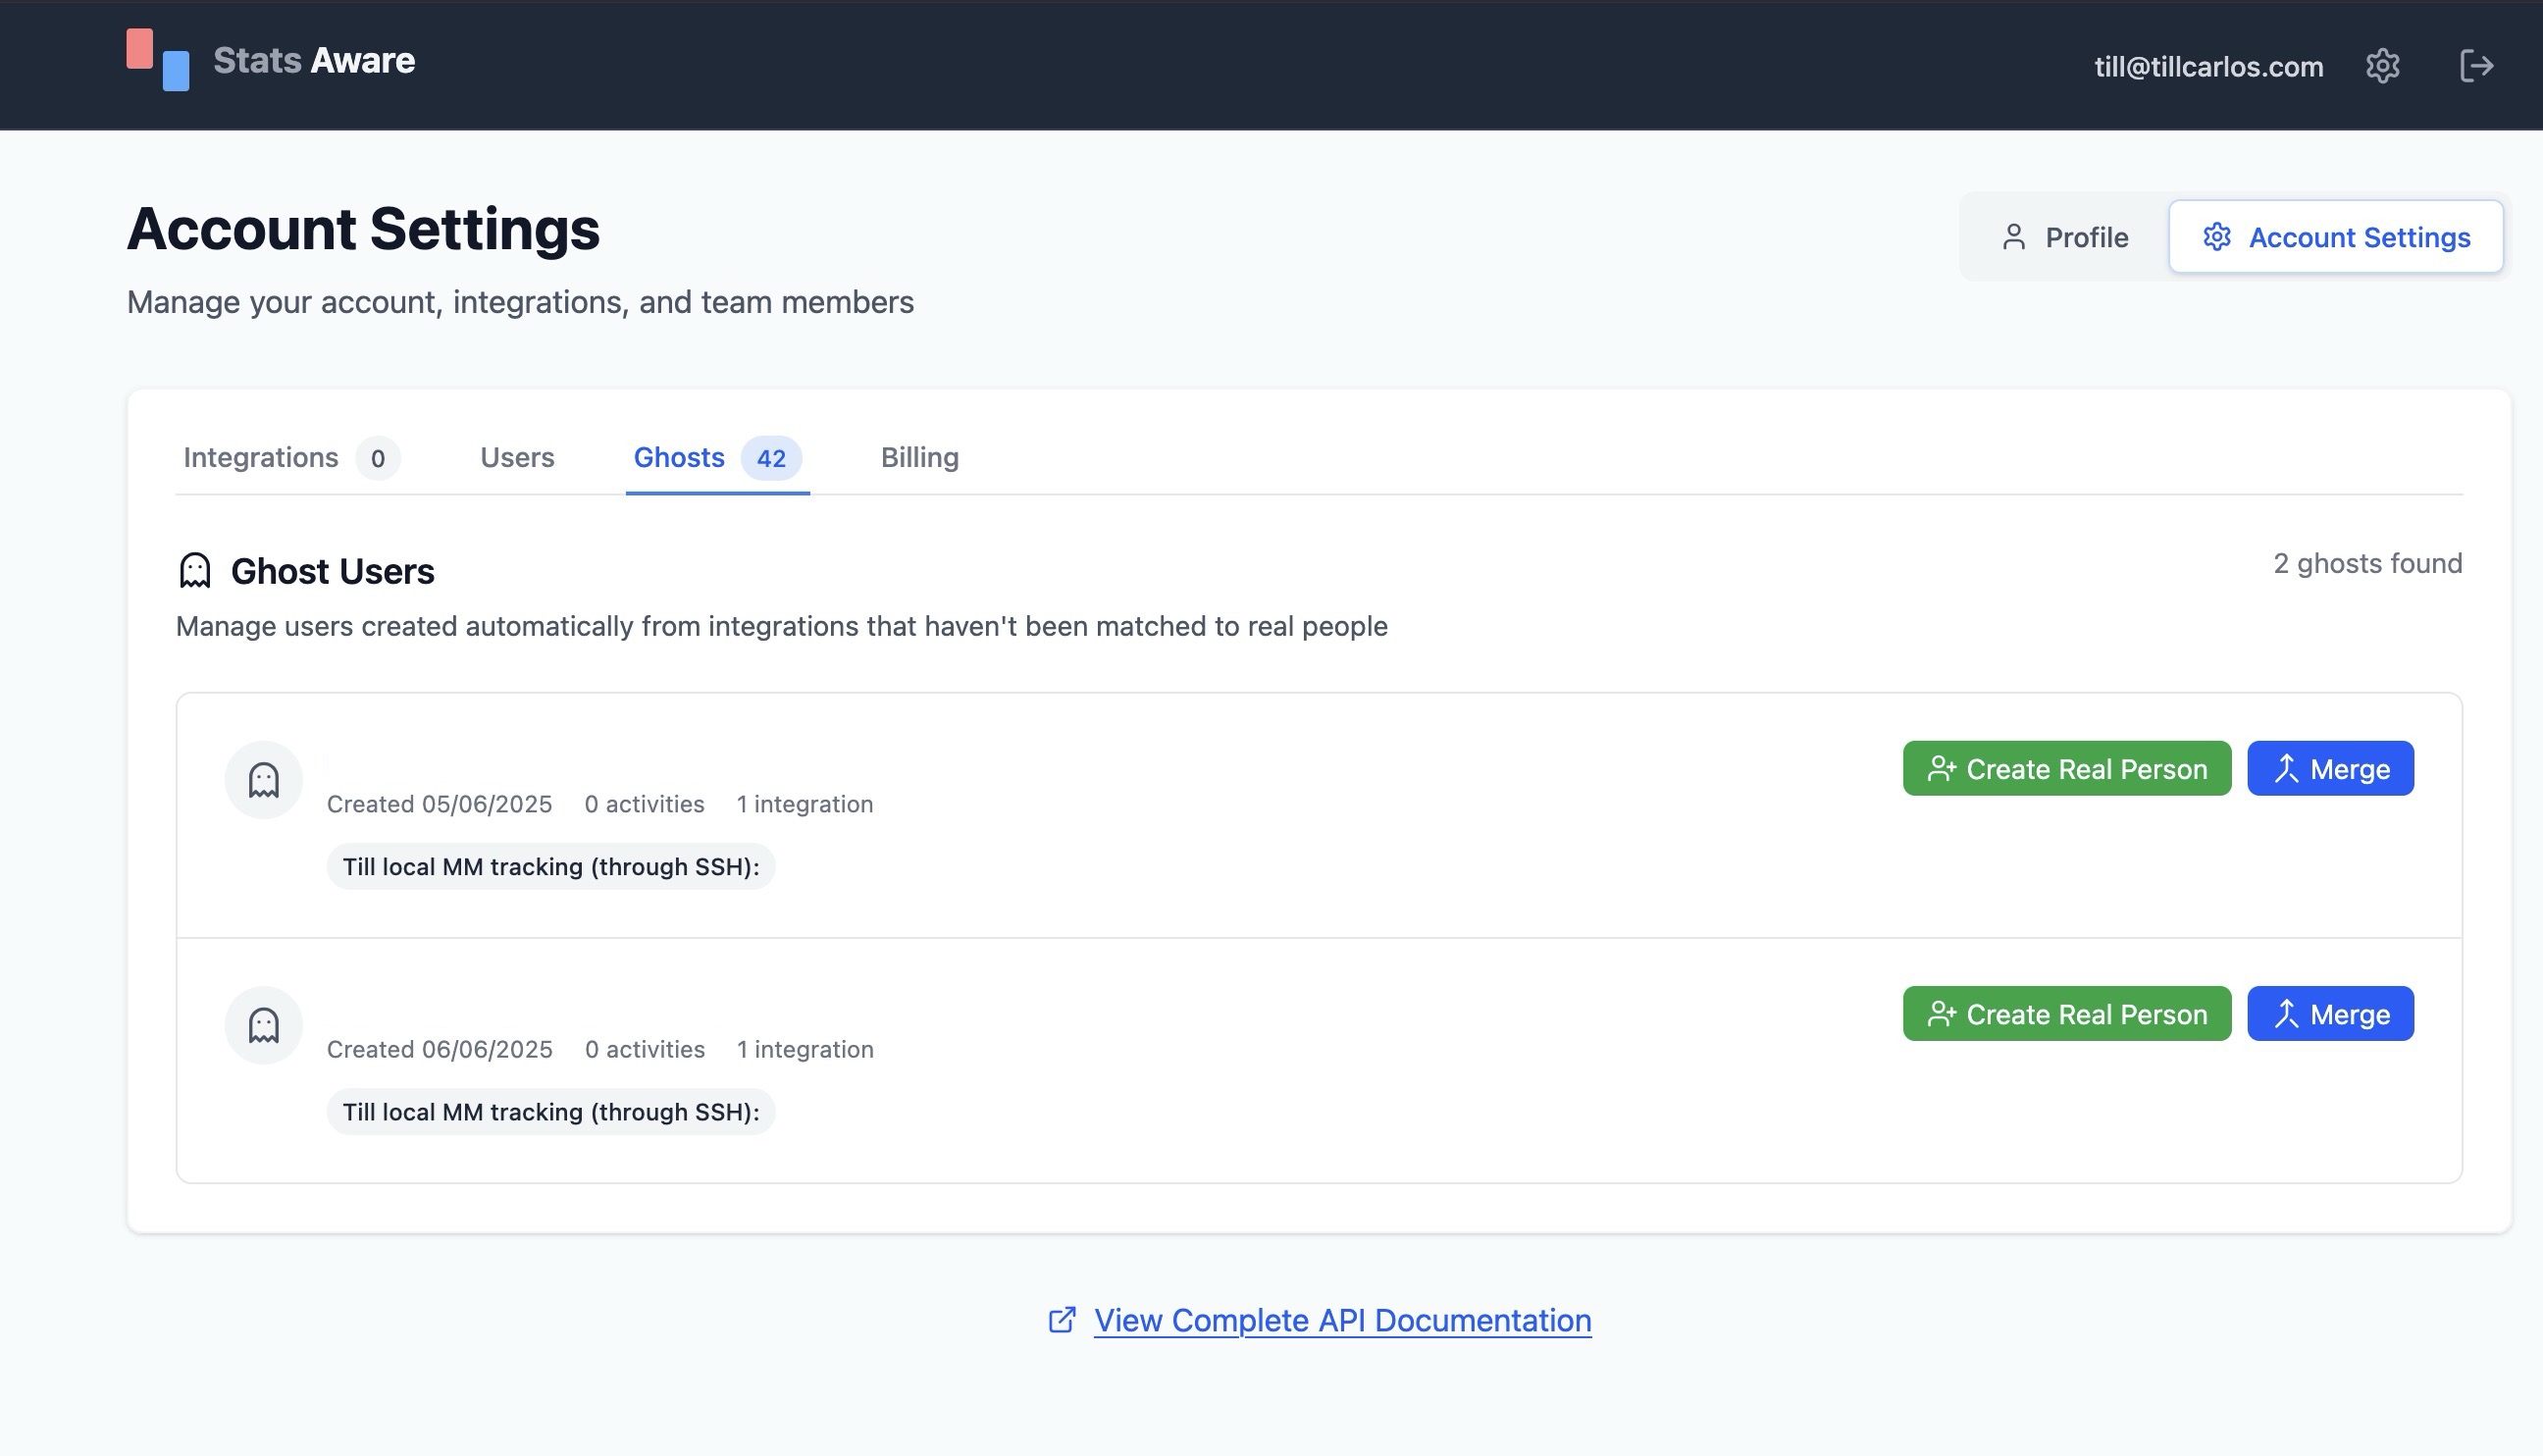Click the Ghosts count badge 42
Screen dimensions: 2543x1456
(x=771, y=458)
